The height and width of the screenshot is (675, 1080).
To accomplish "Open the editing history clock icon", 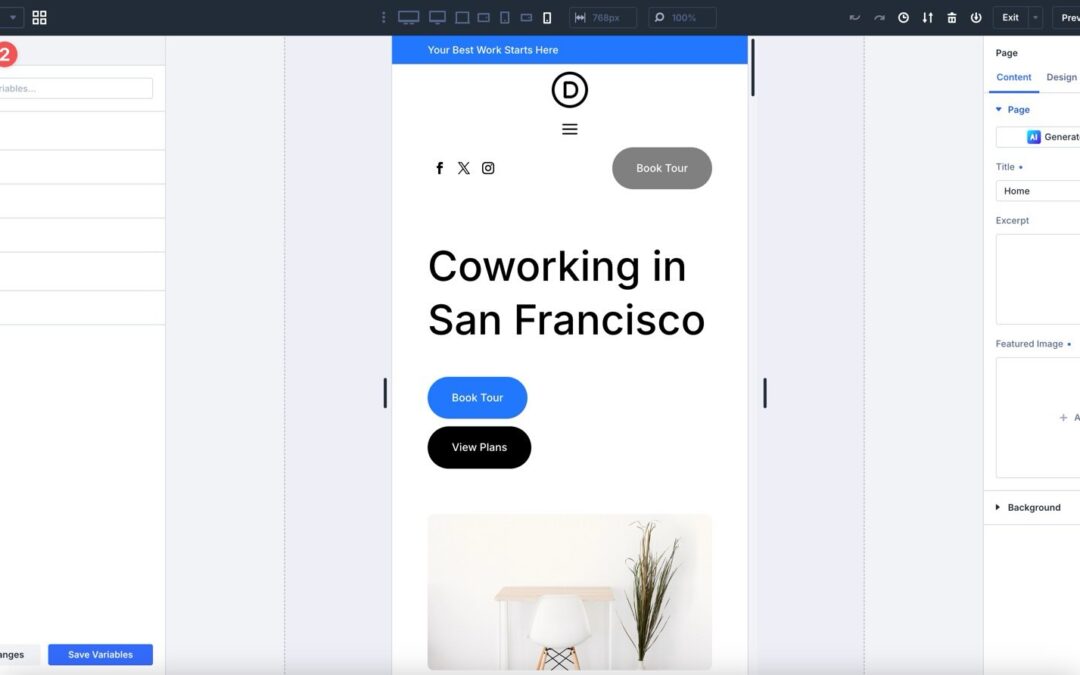I will tap(903, 17).
